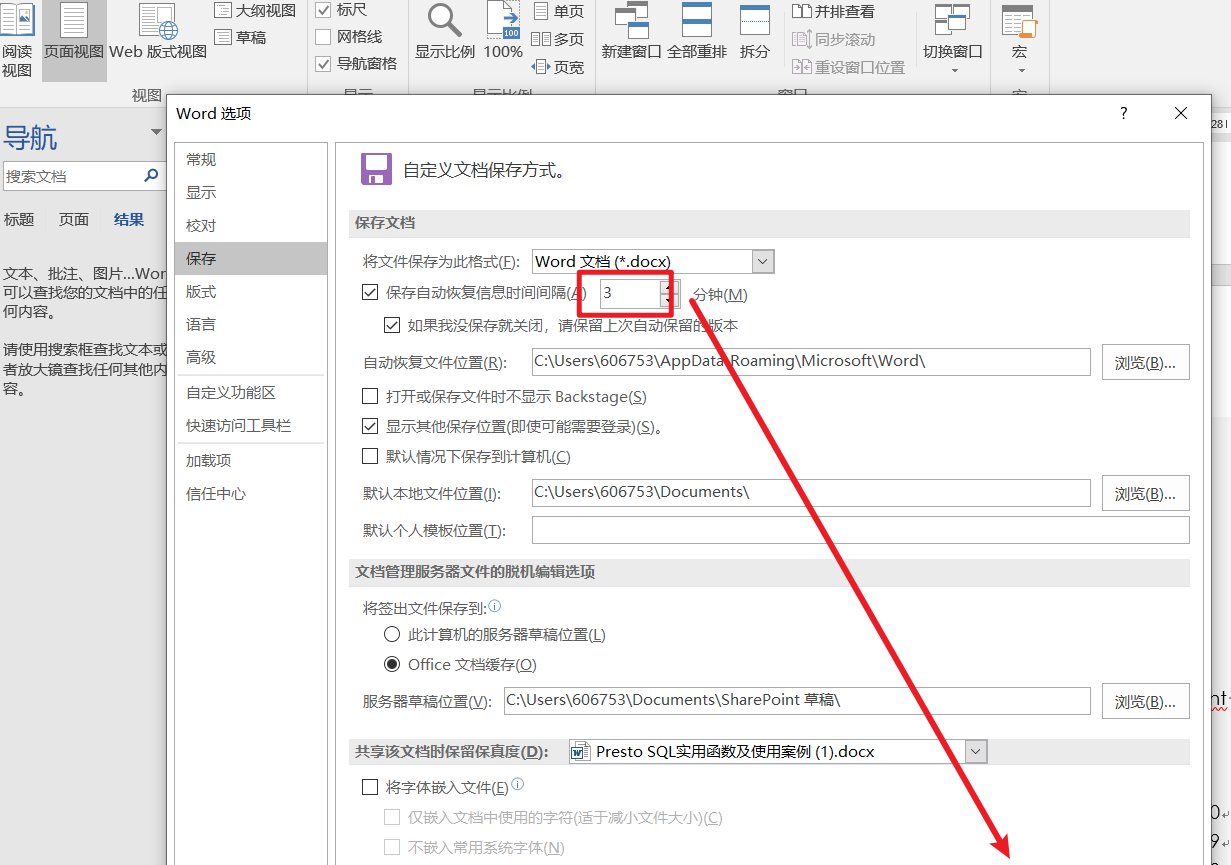Toggle the Ruler checkbox
Viewport: 1231px width, 865px height.
(x=323, y=10)
